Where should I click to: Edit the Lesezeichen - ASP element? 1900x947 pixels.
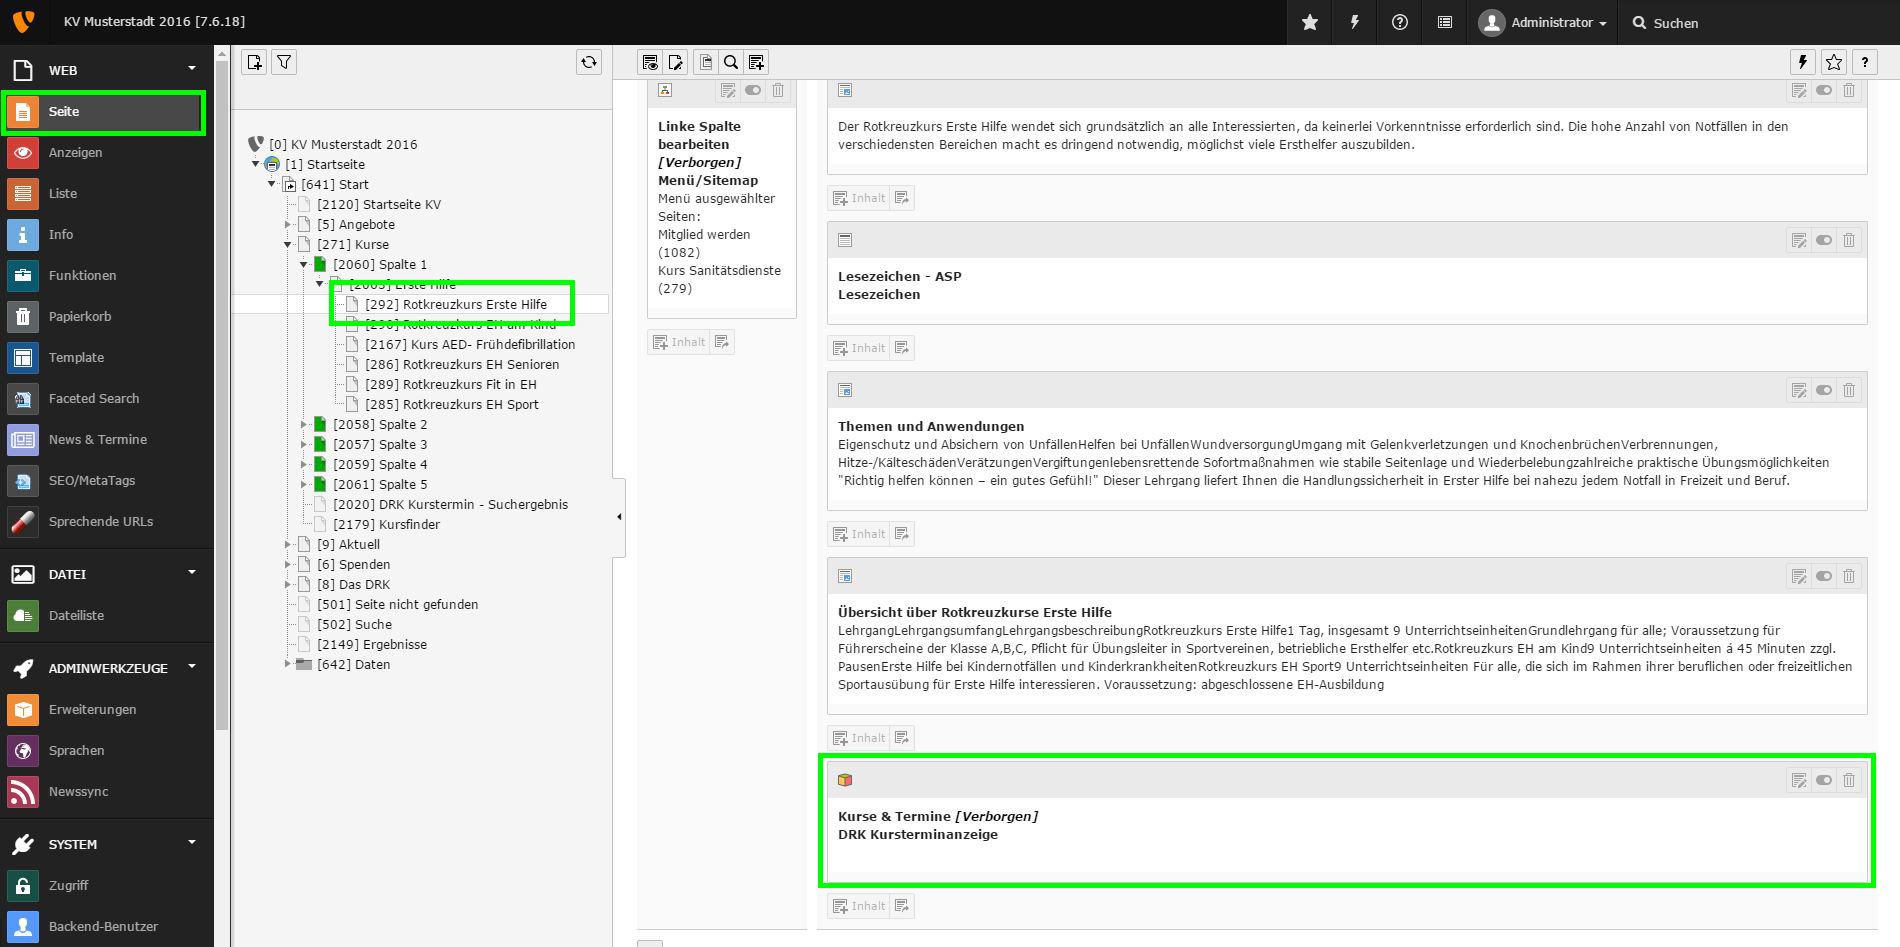coord(1799,240)
